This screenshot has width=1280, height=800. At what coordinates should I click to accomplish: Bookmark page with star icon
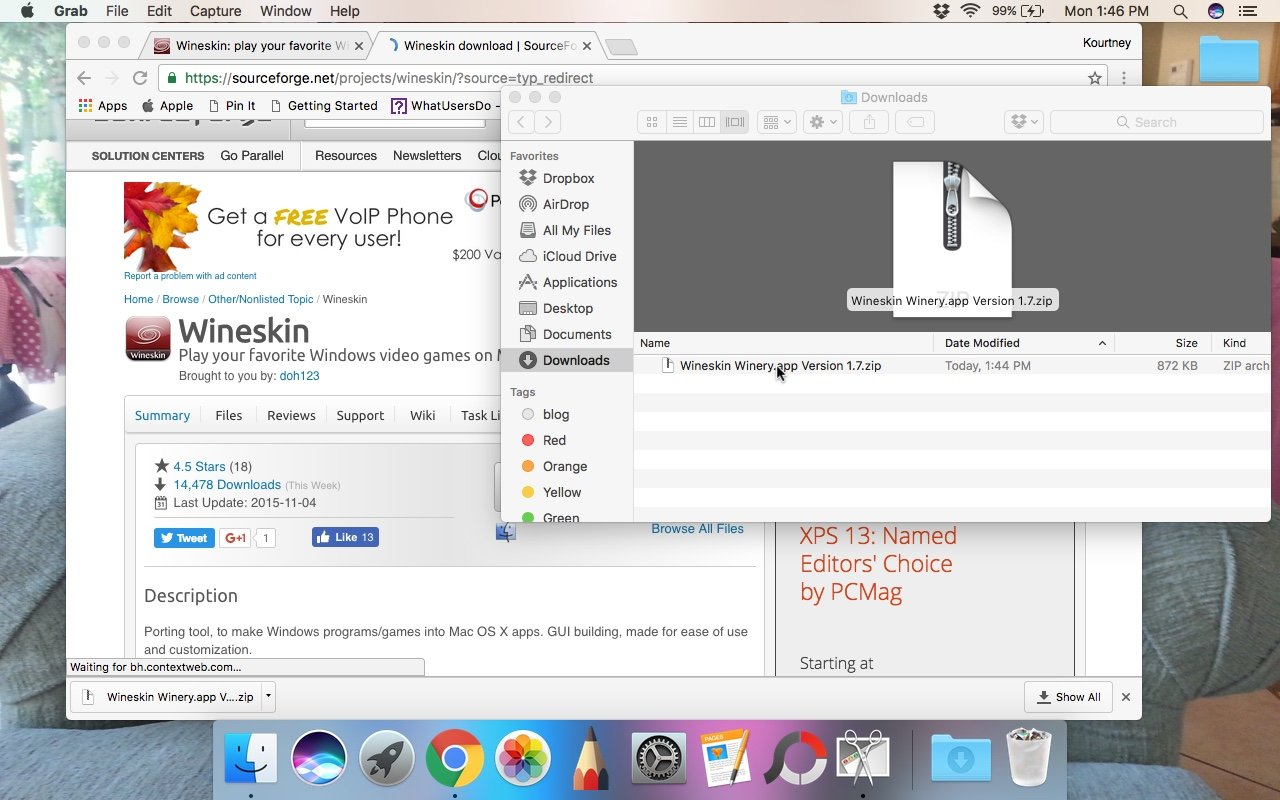(1095, 78)
